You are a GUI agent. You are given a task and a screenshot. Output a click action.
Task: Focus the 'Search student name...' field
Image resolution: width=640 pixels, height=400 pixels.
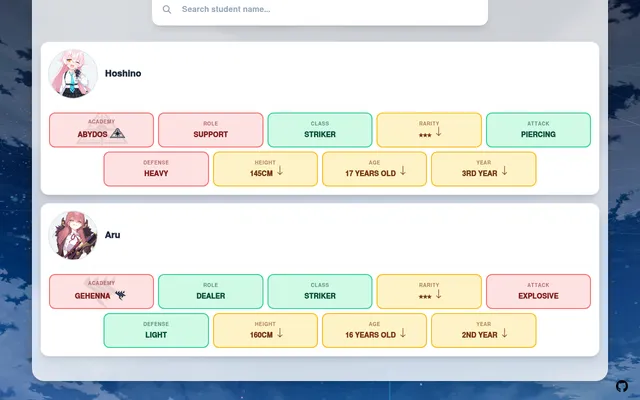click(x=320, y=9)
